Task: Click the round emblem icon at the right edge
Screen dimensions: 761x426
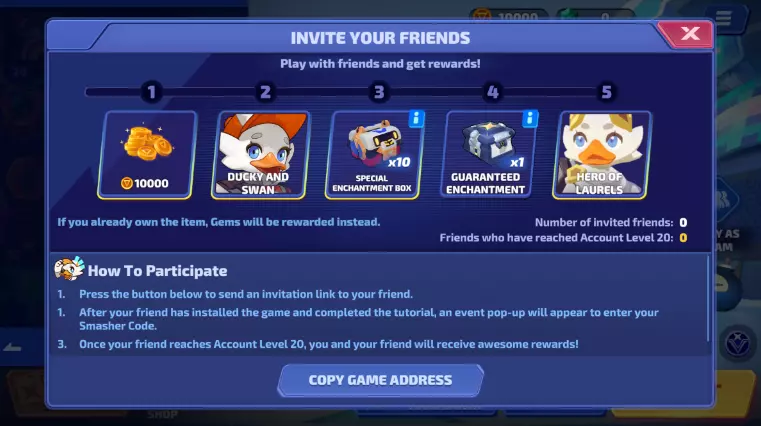Action: [x=737, y=343]
